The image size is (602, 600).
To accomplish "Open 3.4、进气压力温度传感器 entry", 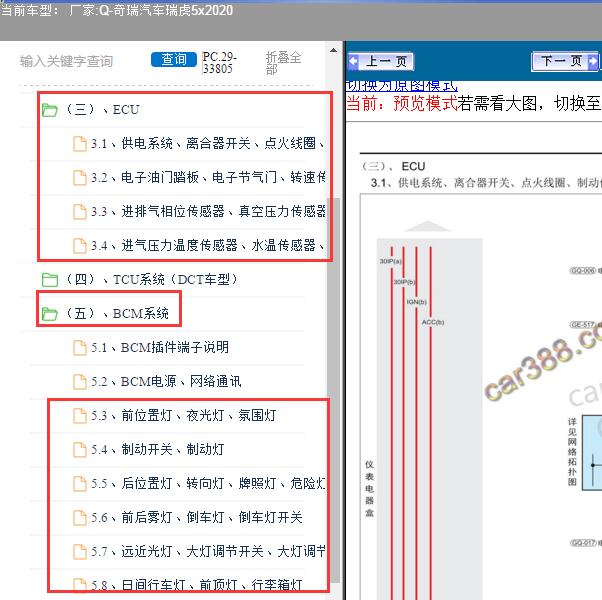I will (x=208, y=245).
